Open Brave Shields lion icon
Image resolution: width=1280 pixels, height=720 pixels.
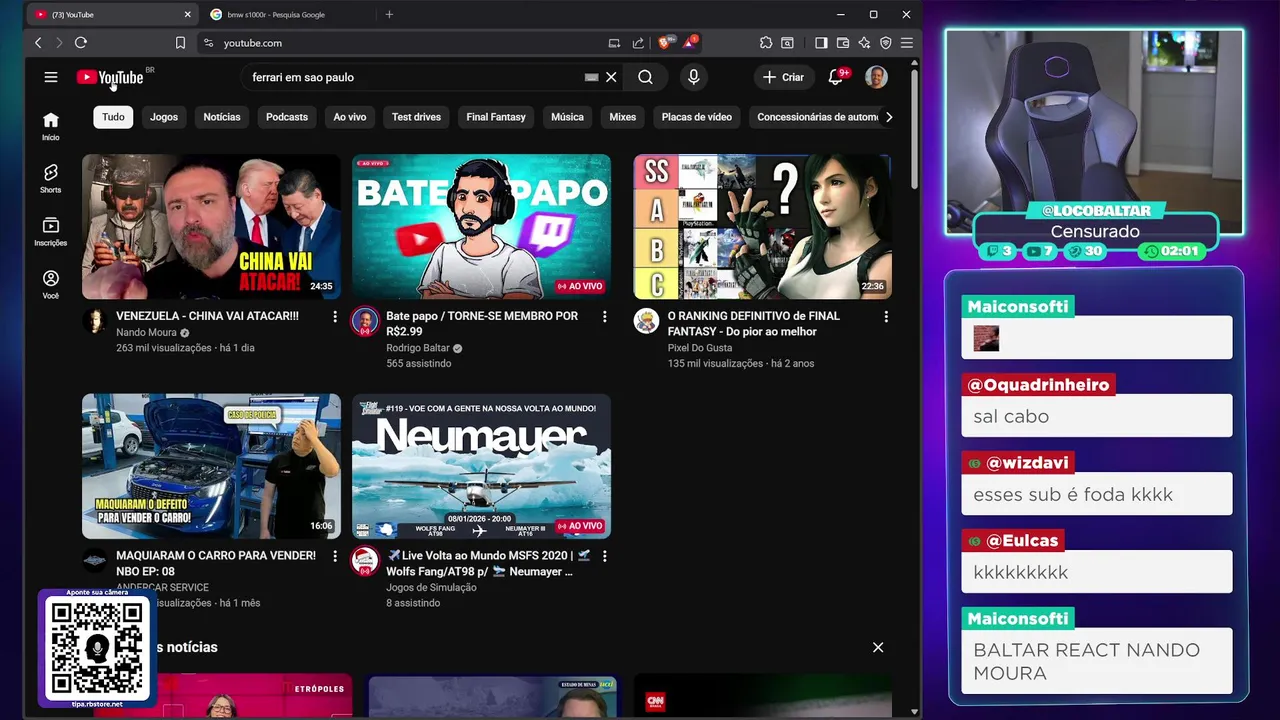(665, 43)
